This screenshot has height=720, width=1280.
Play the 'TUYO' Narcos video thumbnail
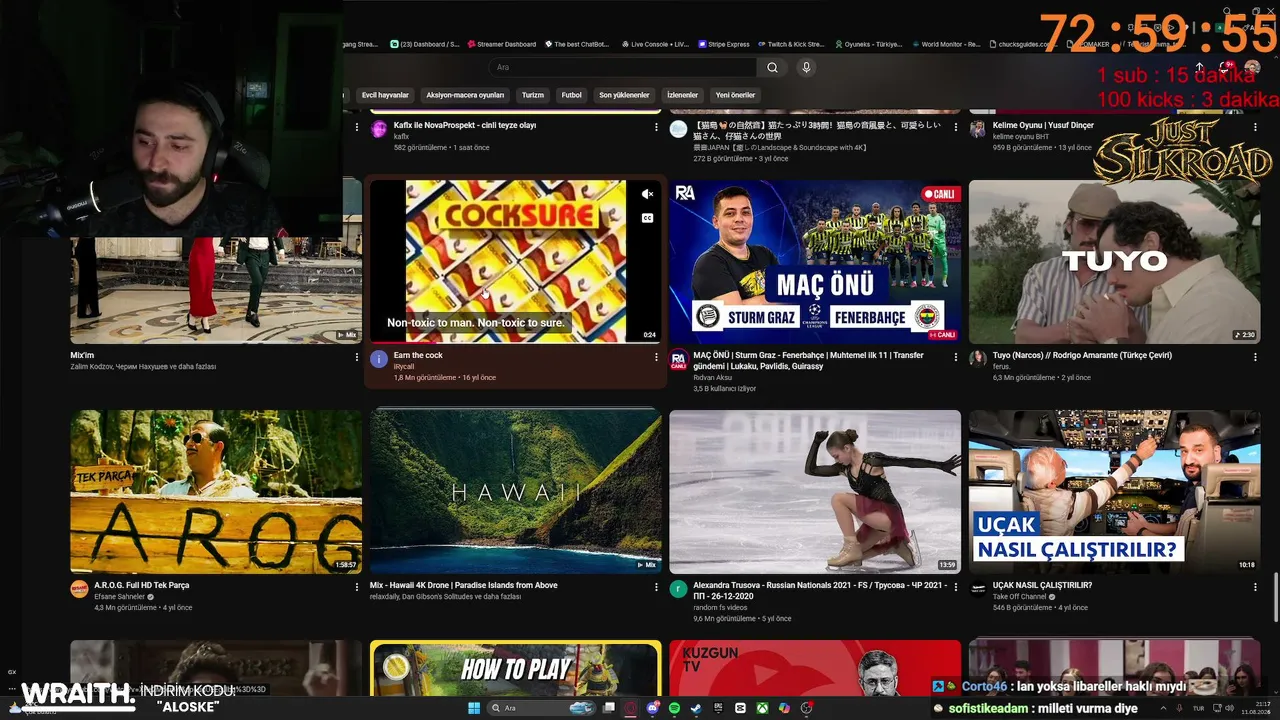coord(1114,261)
